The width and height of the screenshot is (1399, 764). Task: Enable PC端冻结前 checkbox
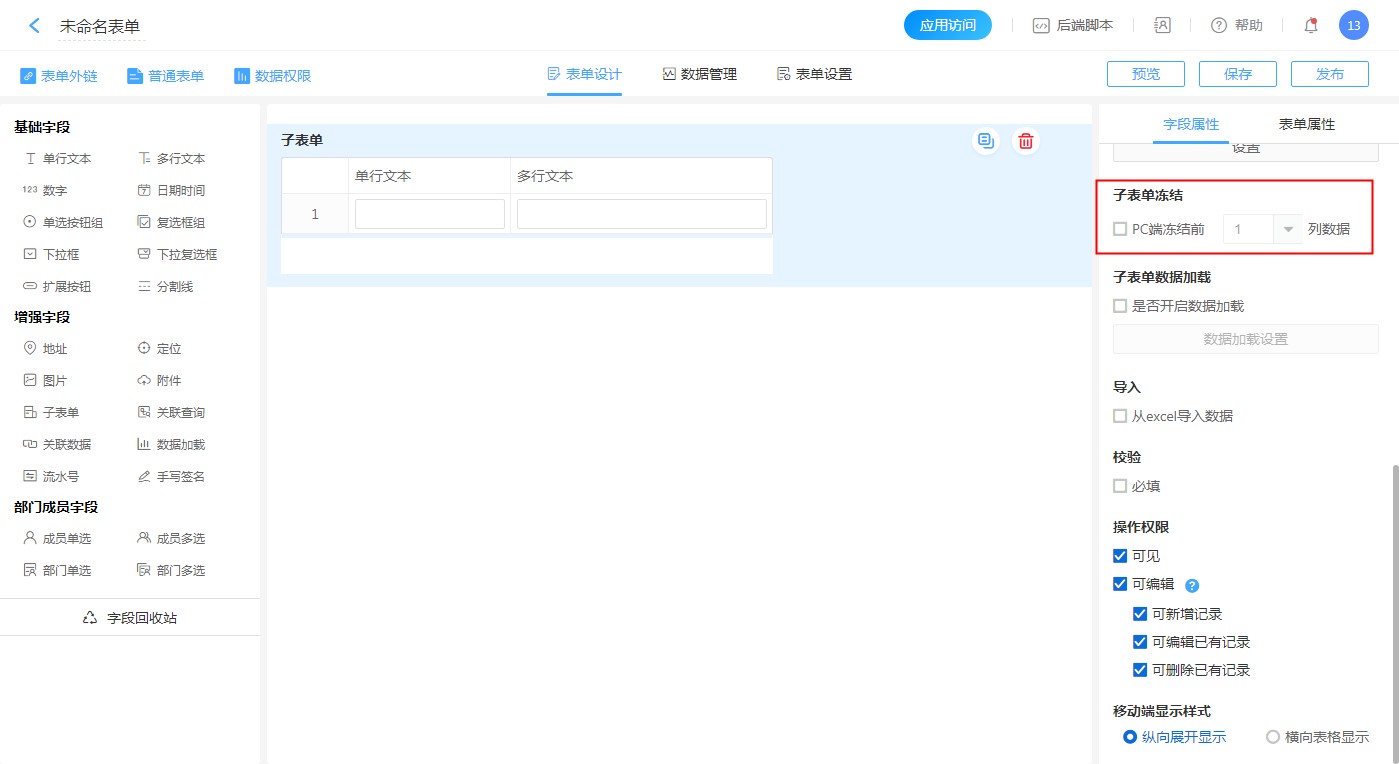(x=1120, y=229)
